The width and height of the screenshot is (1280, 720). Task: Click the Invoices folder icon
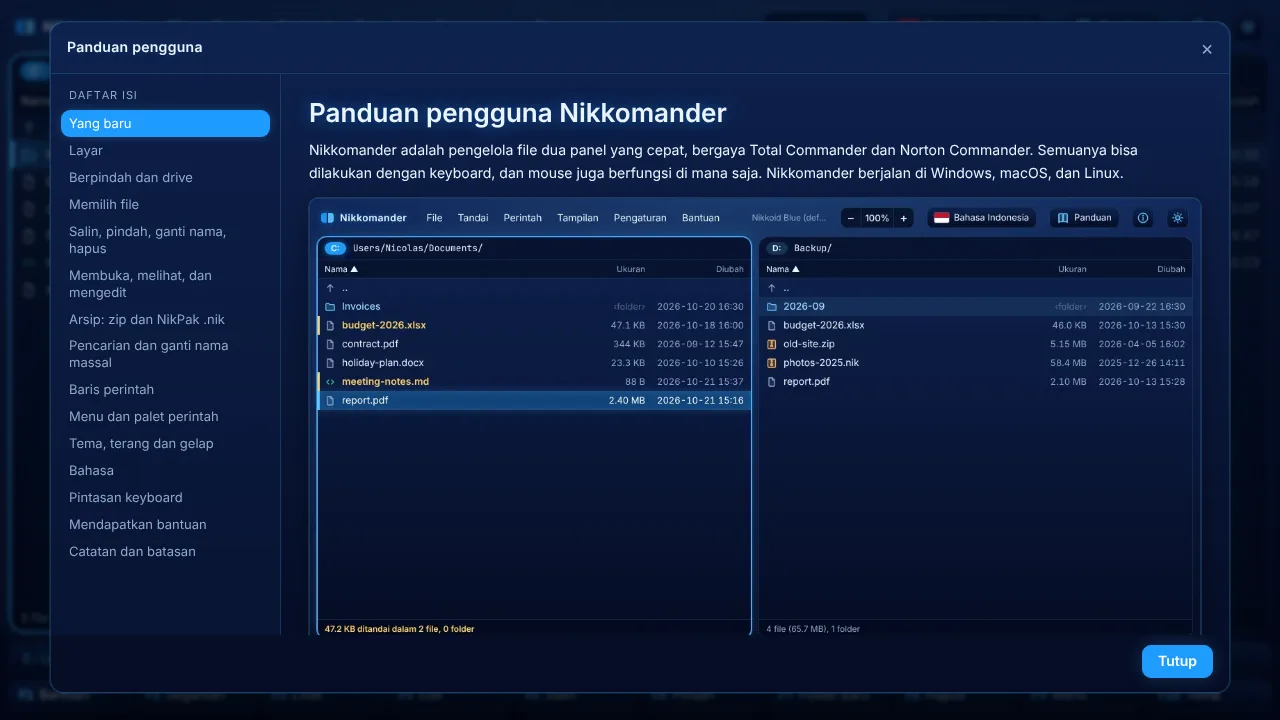click(330, 307)
